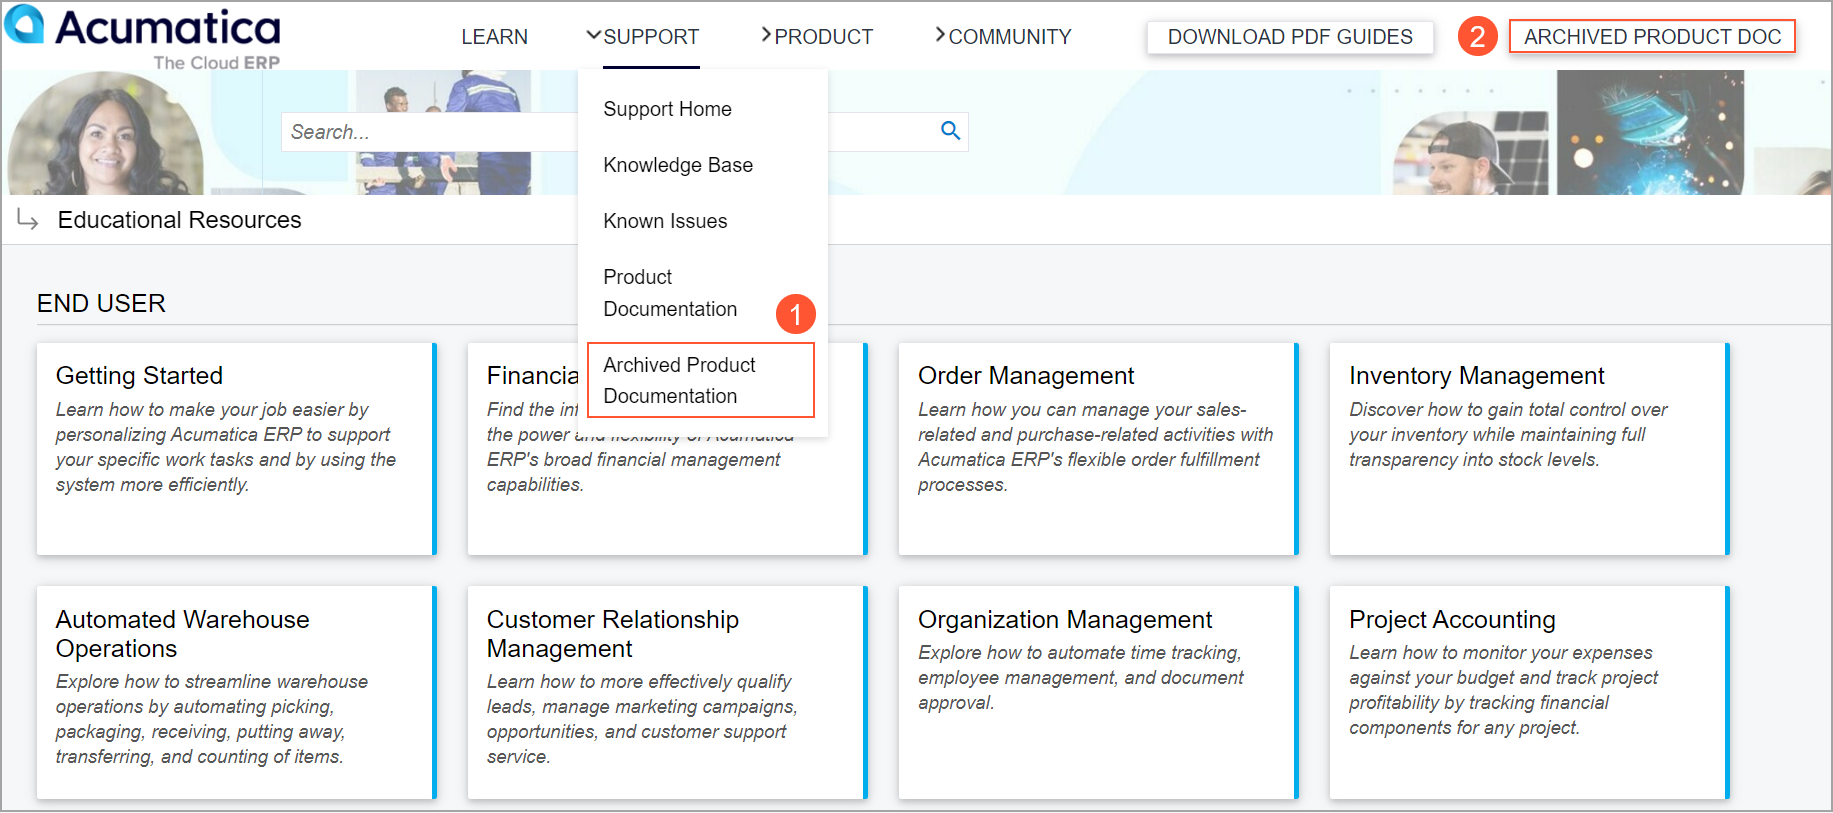Image resolution: width=1833 pixels, height=813 pixels.
Task: Open the LEARN menu item
Action: coord(494,37)
